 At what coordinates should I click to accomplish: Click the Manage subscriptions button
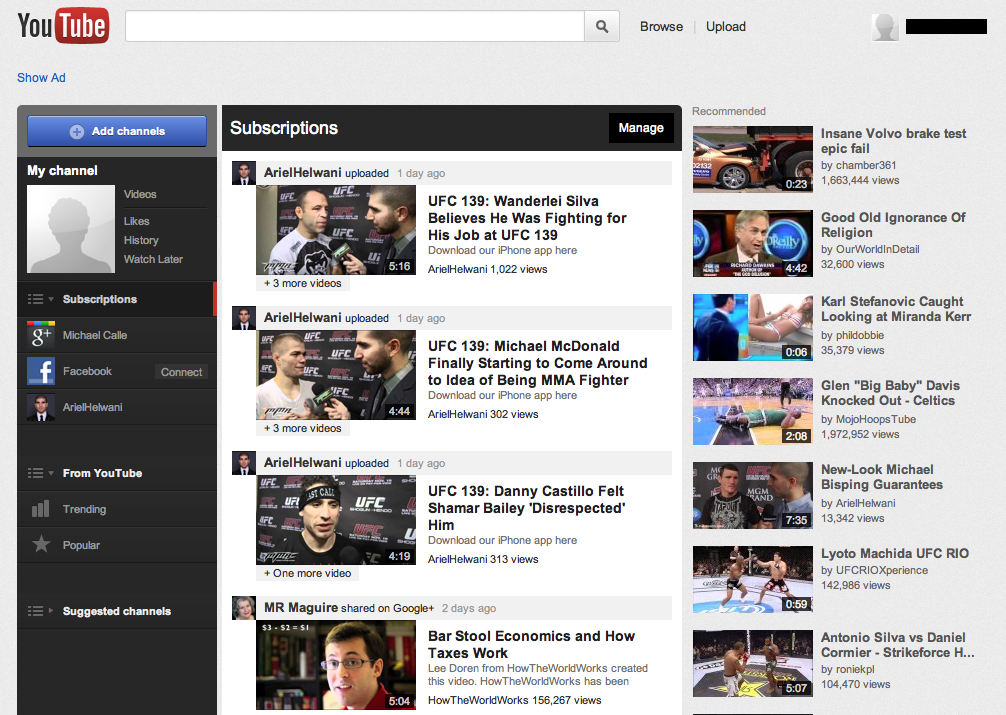click(x=641, y=128)
